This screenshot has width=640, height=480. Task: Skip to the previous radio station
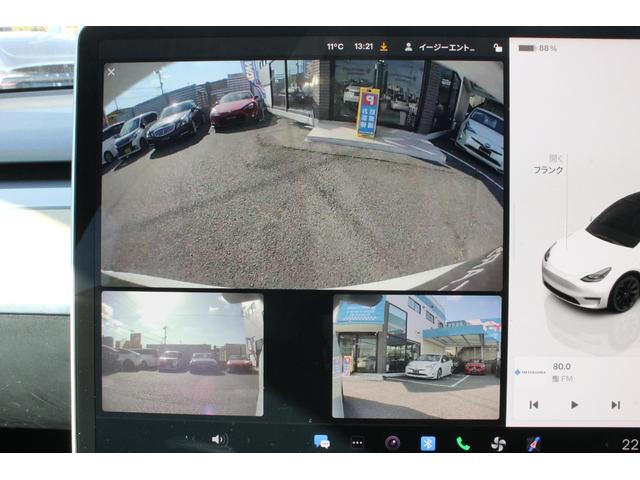pos(534,404)
